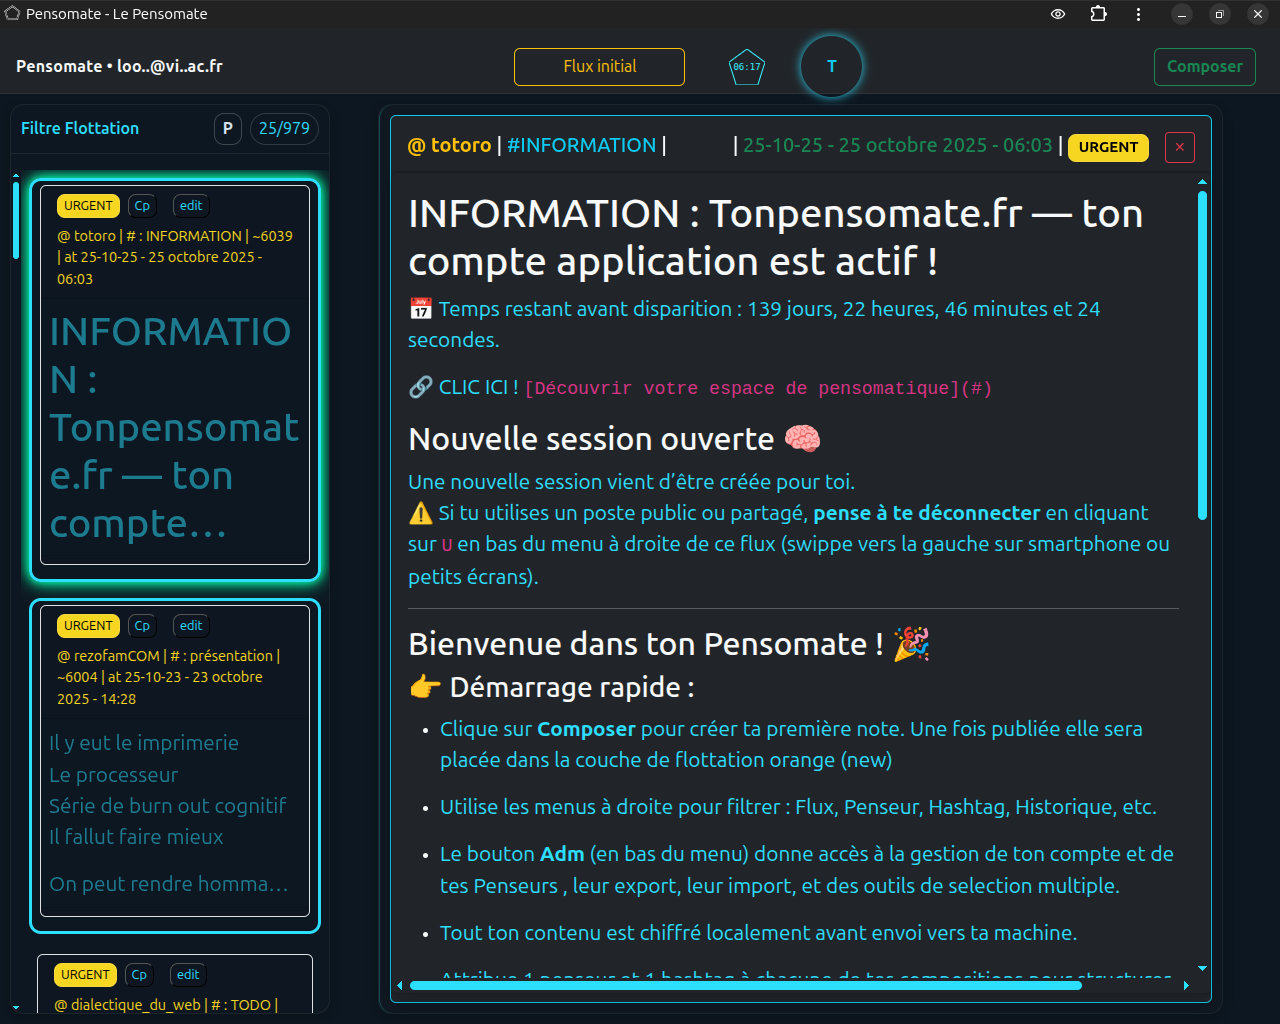Click the 25/979 counter badge
1280x1024 pixels.
click(x=284, y=128)
